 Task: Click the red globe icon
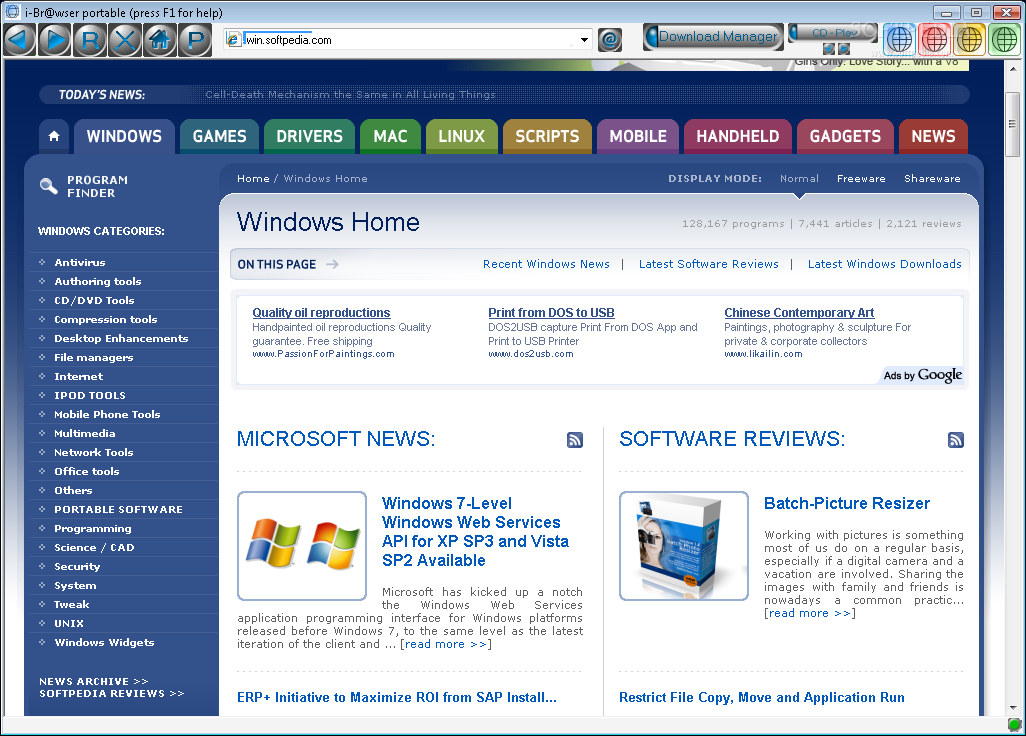pyautogui.click(x=934, y=39)
